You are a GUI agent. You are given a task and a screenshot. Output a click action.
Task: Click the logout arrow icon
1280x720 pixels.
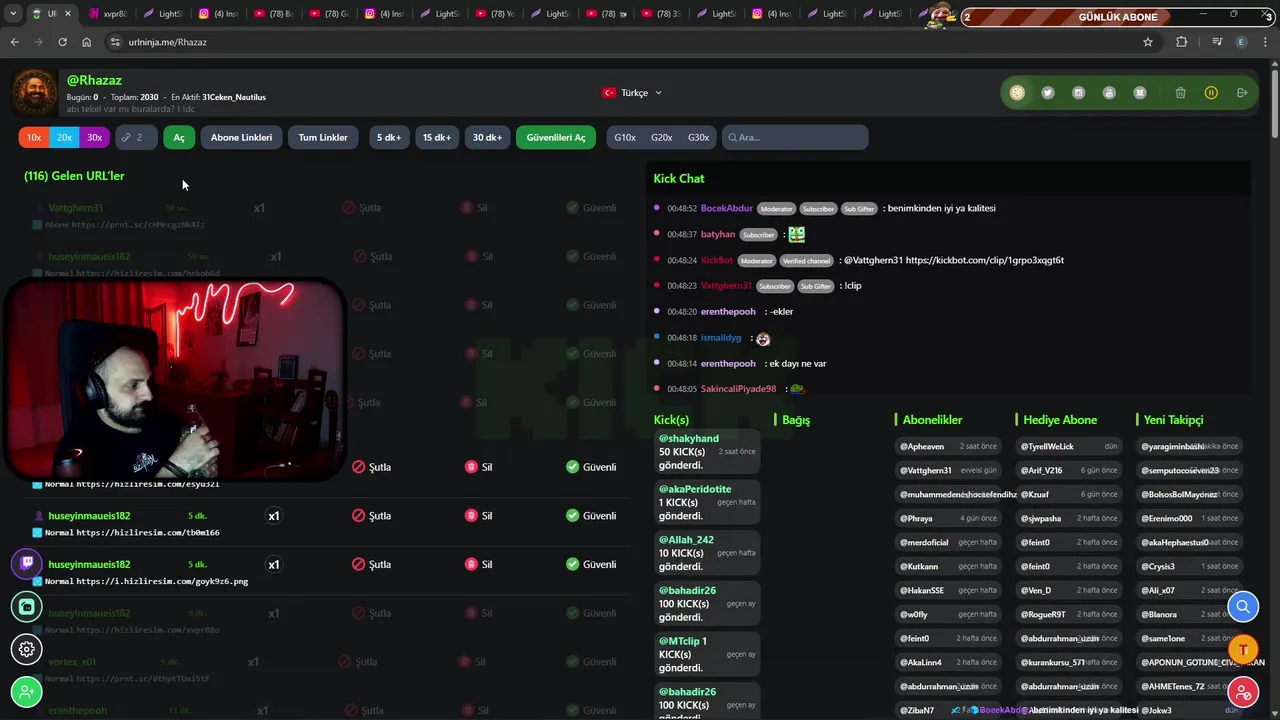(1242, 93)
